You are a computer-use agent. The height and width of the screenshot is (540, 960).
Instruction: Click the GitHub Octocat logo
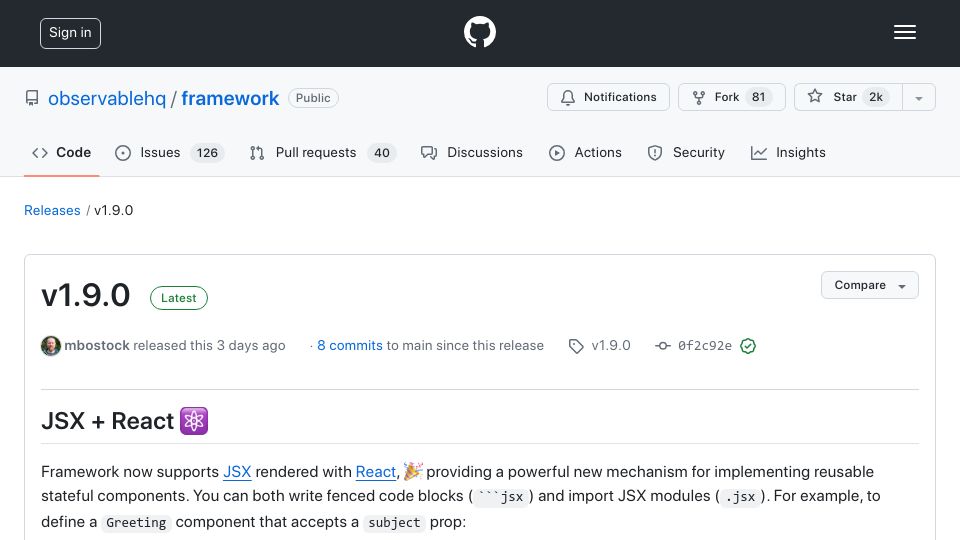coord(479,32)
